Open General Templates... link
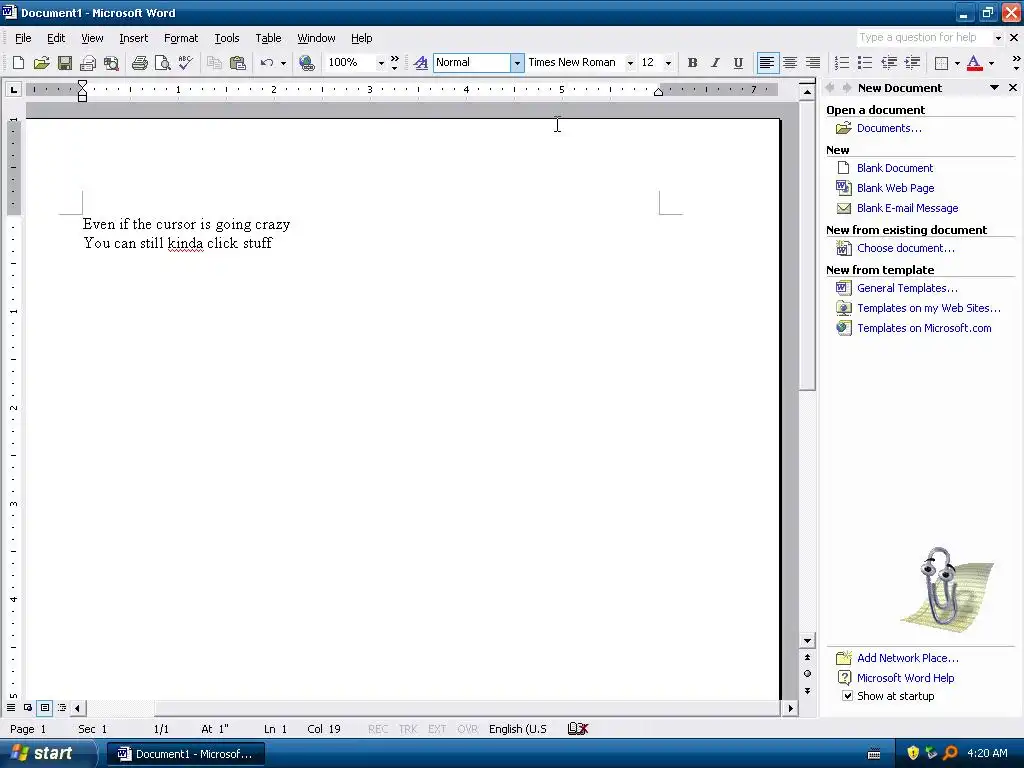Viewport: 1024px width, 768px height. [x=907, y=288]
